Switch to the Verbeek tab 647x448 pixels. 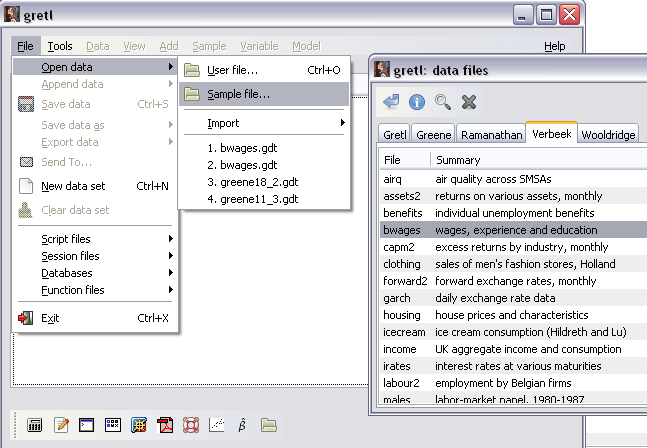coord(552,133)
